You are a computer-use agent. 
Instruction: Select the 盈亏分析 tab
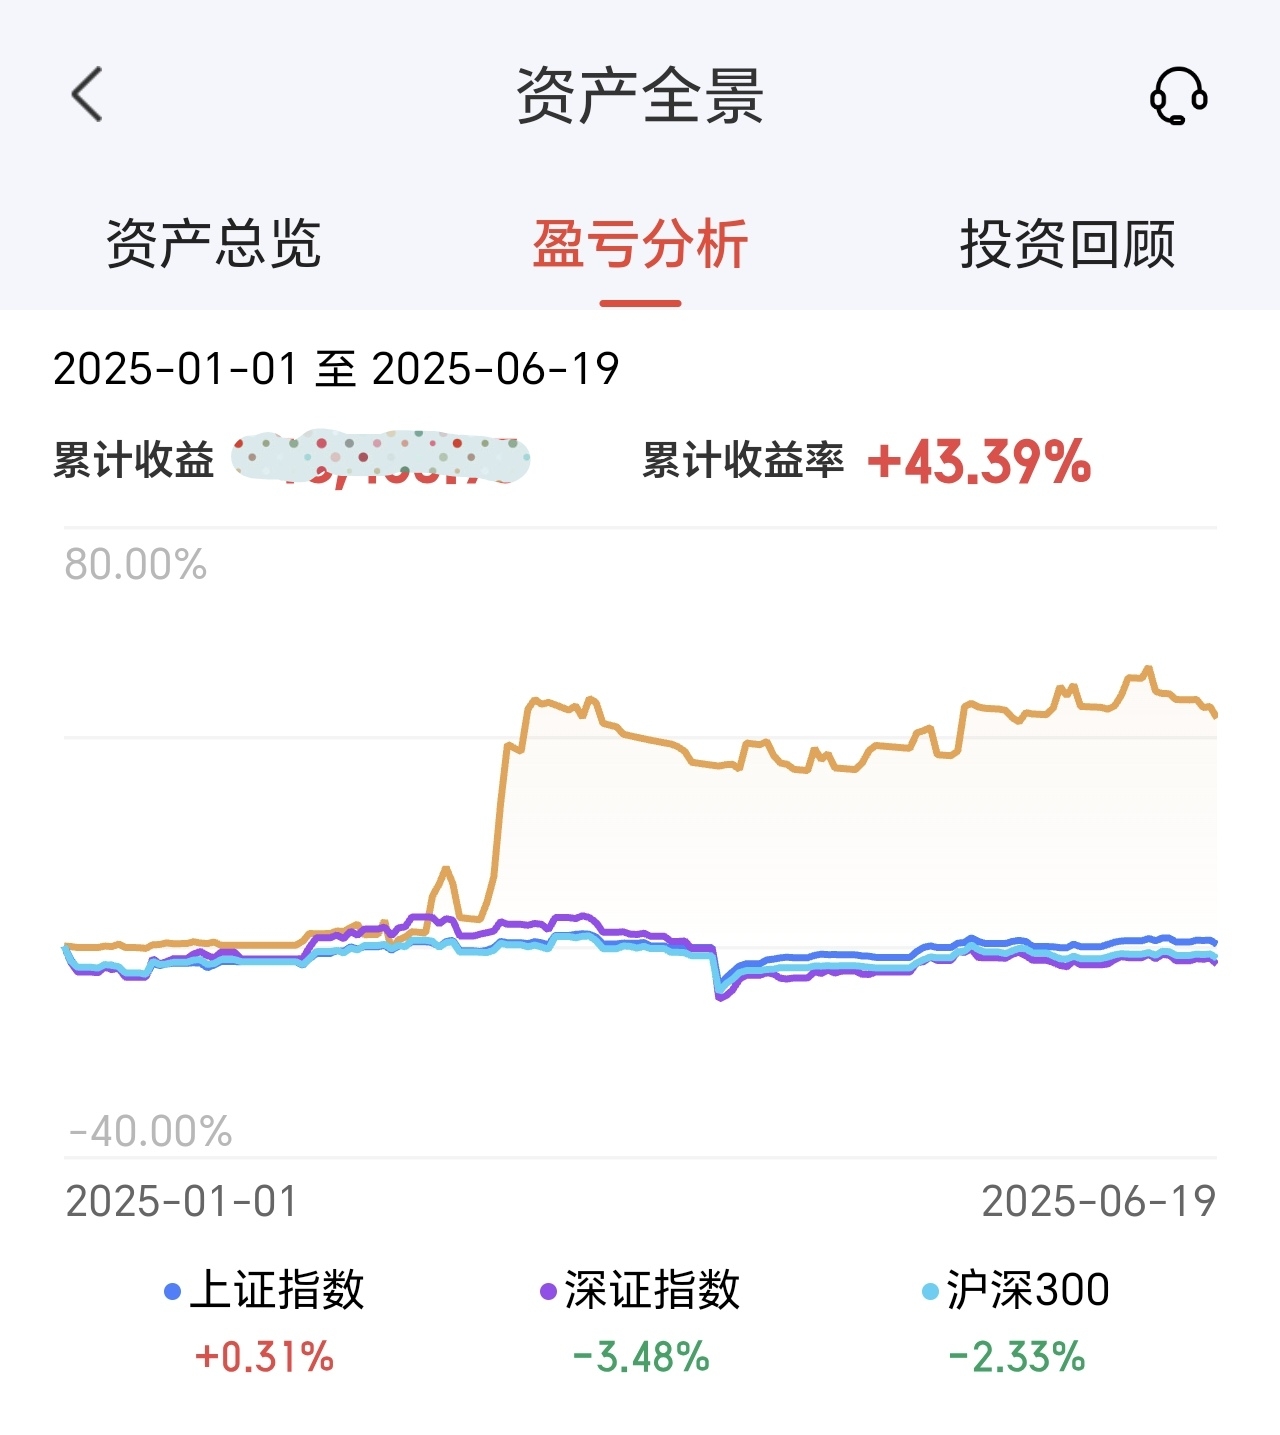[x=640, y=243]
